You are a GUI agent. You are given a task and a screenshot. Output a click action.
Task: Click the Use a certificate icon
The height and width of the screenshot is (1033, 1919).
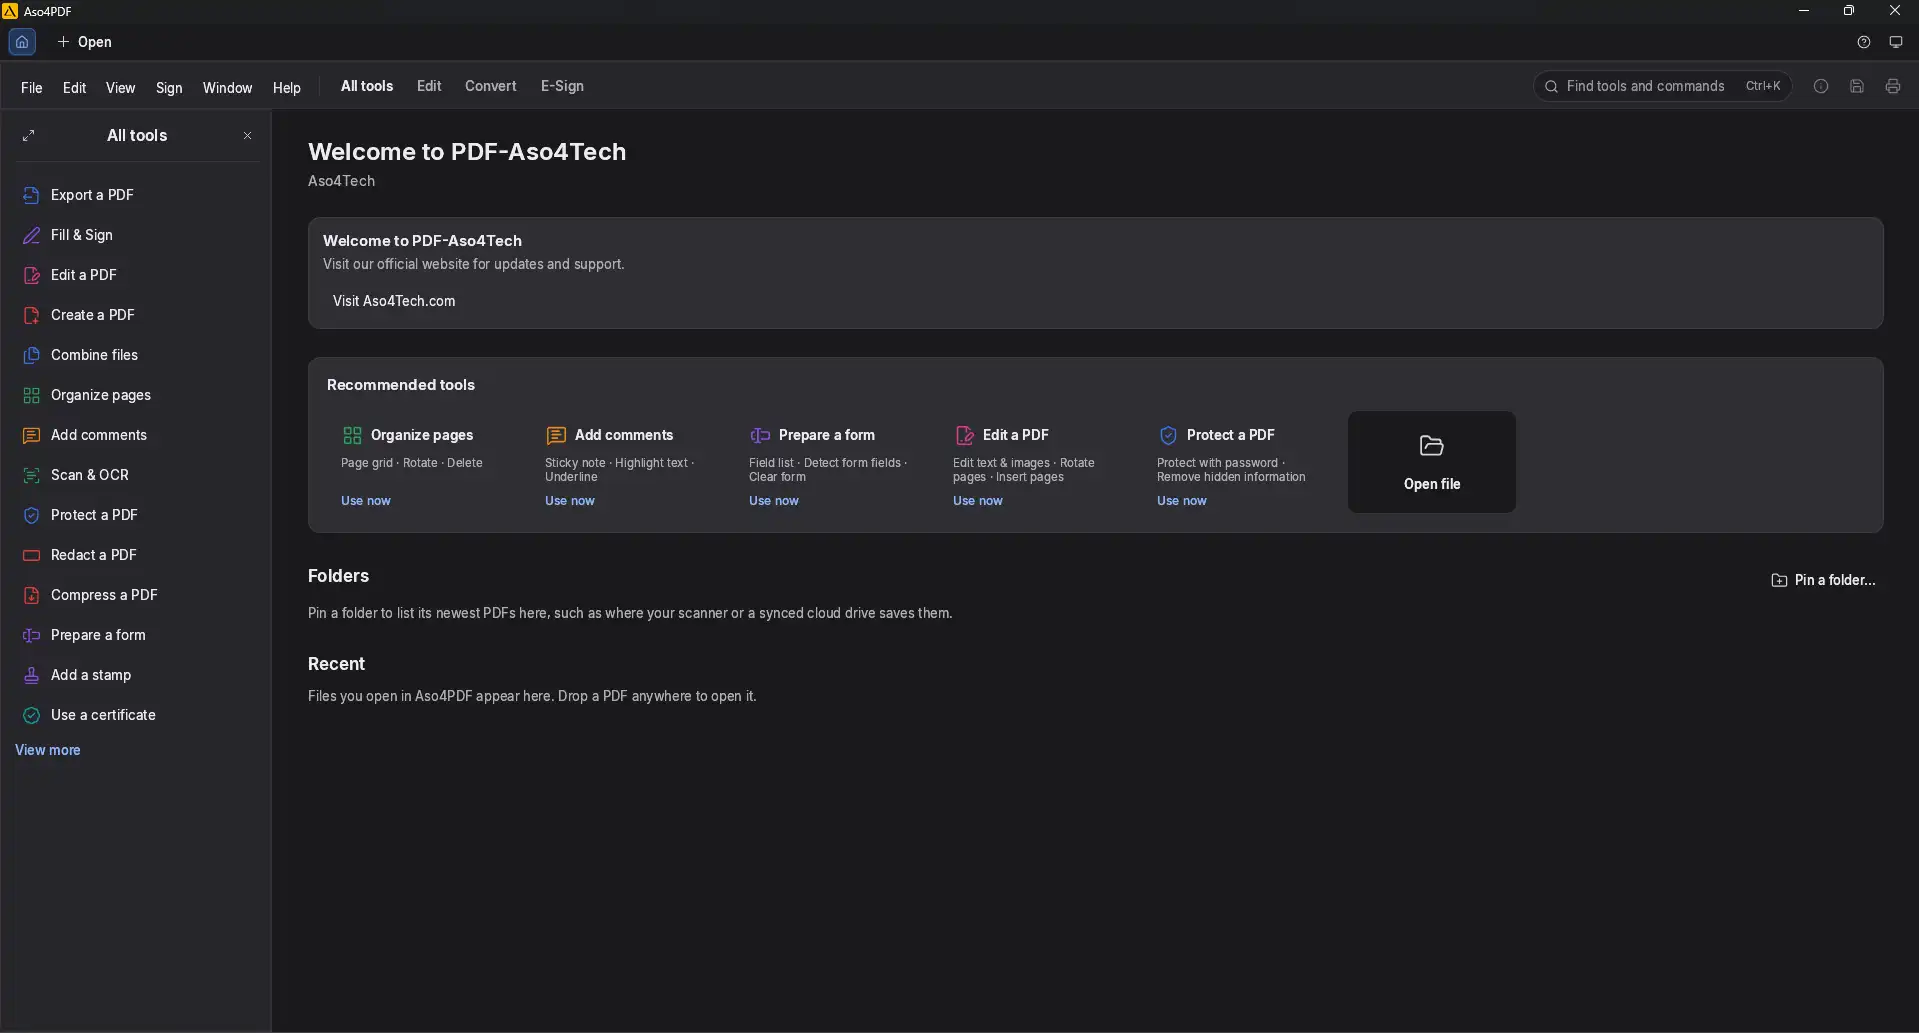32,715
